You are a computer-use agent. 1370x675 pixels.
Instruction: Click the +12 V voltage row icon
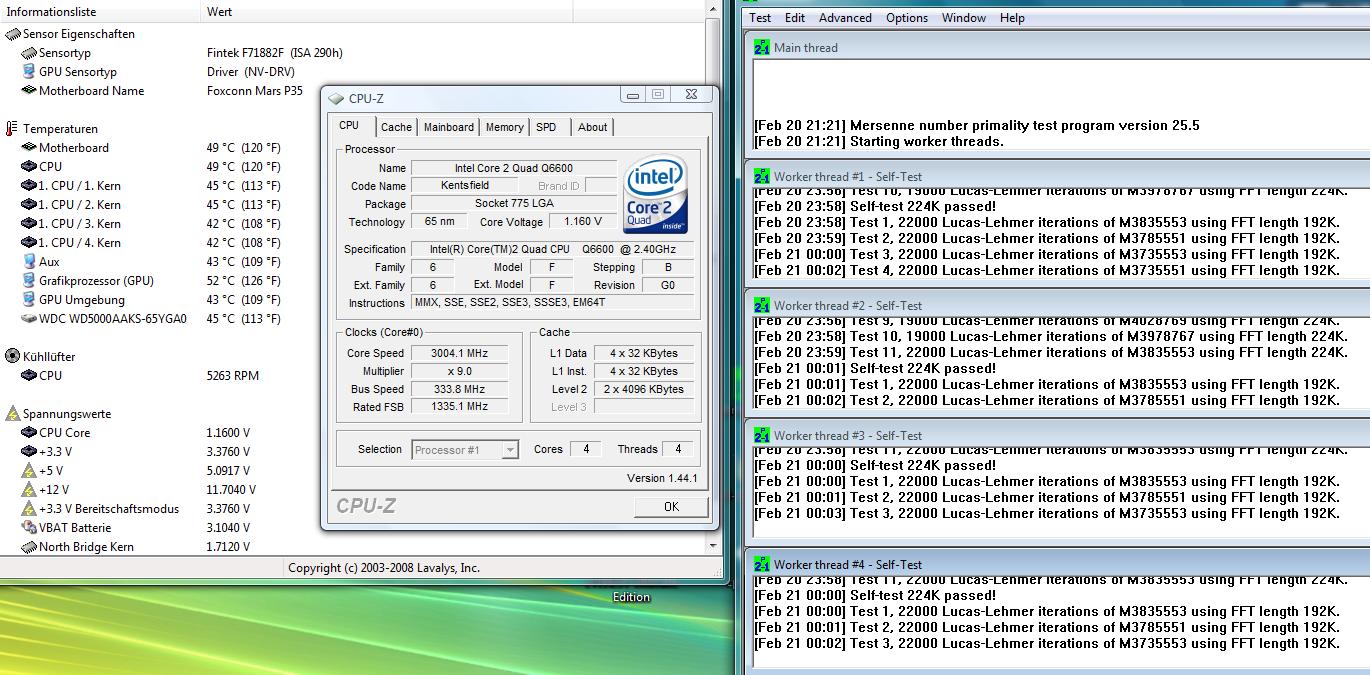pyautogui.click(x=29, y=490)
